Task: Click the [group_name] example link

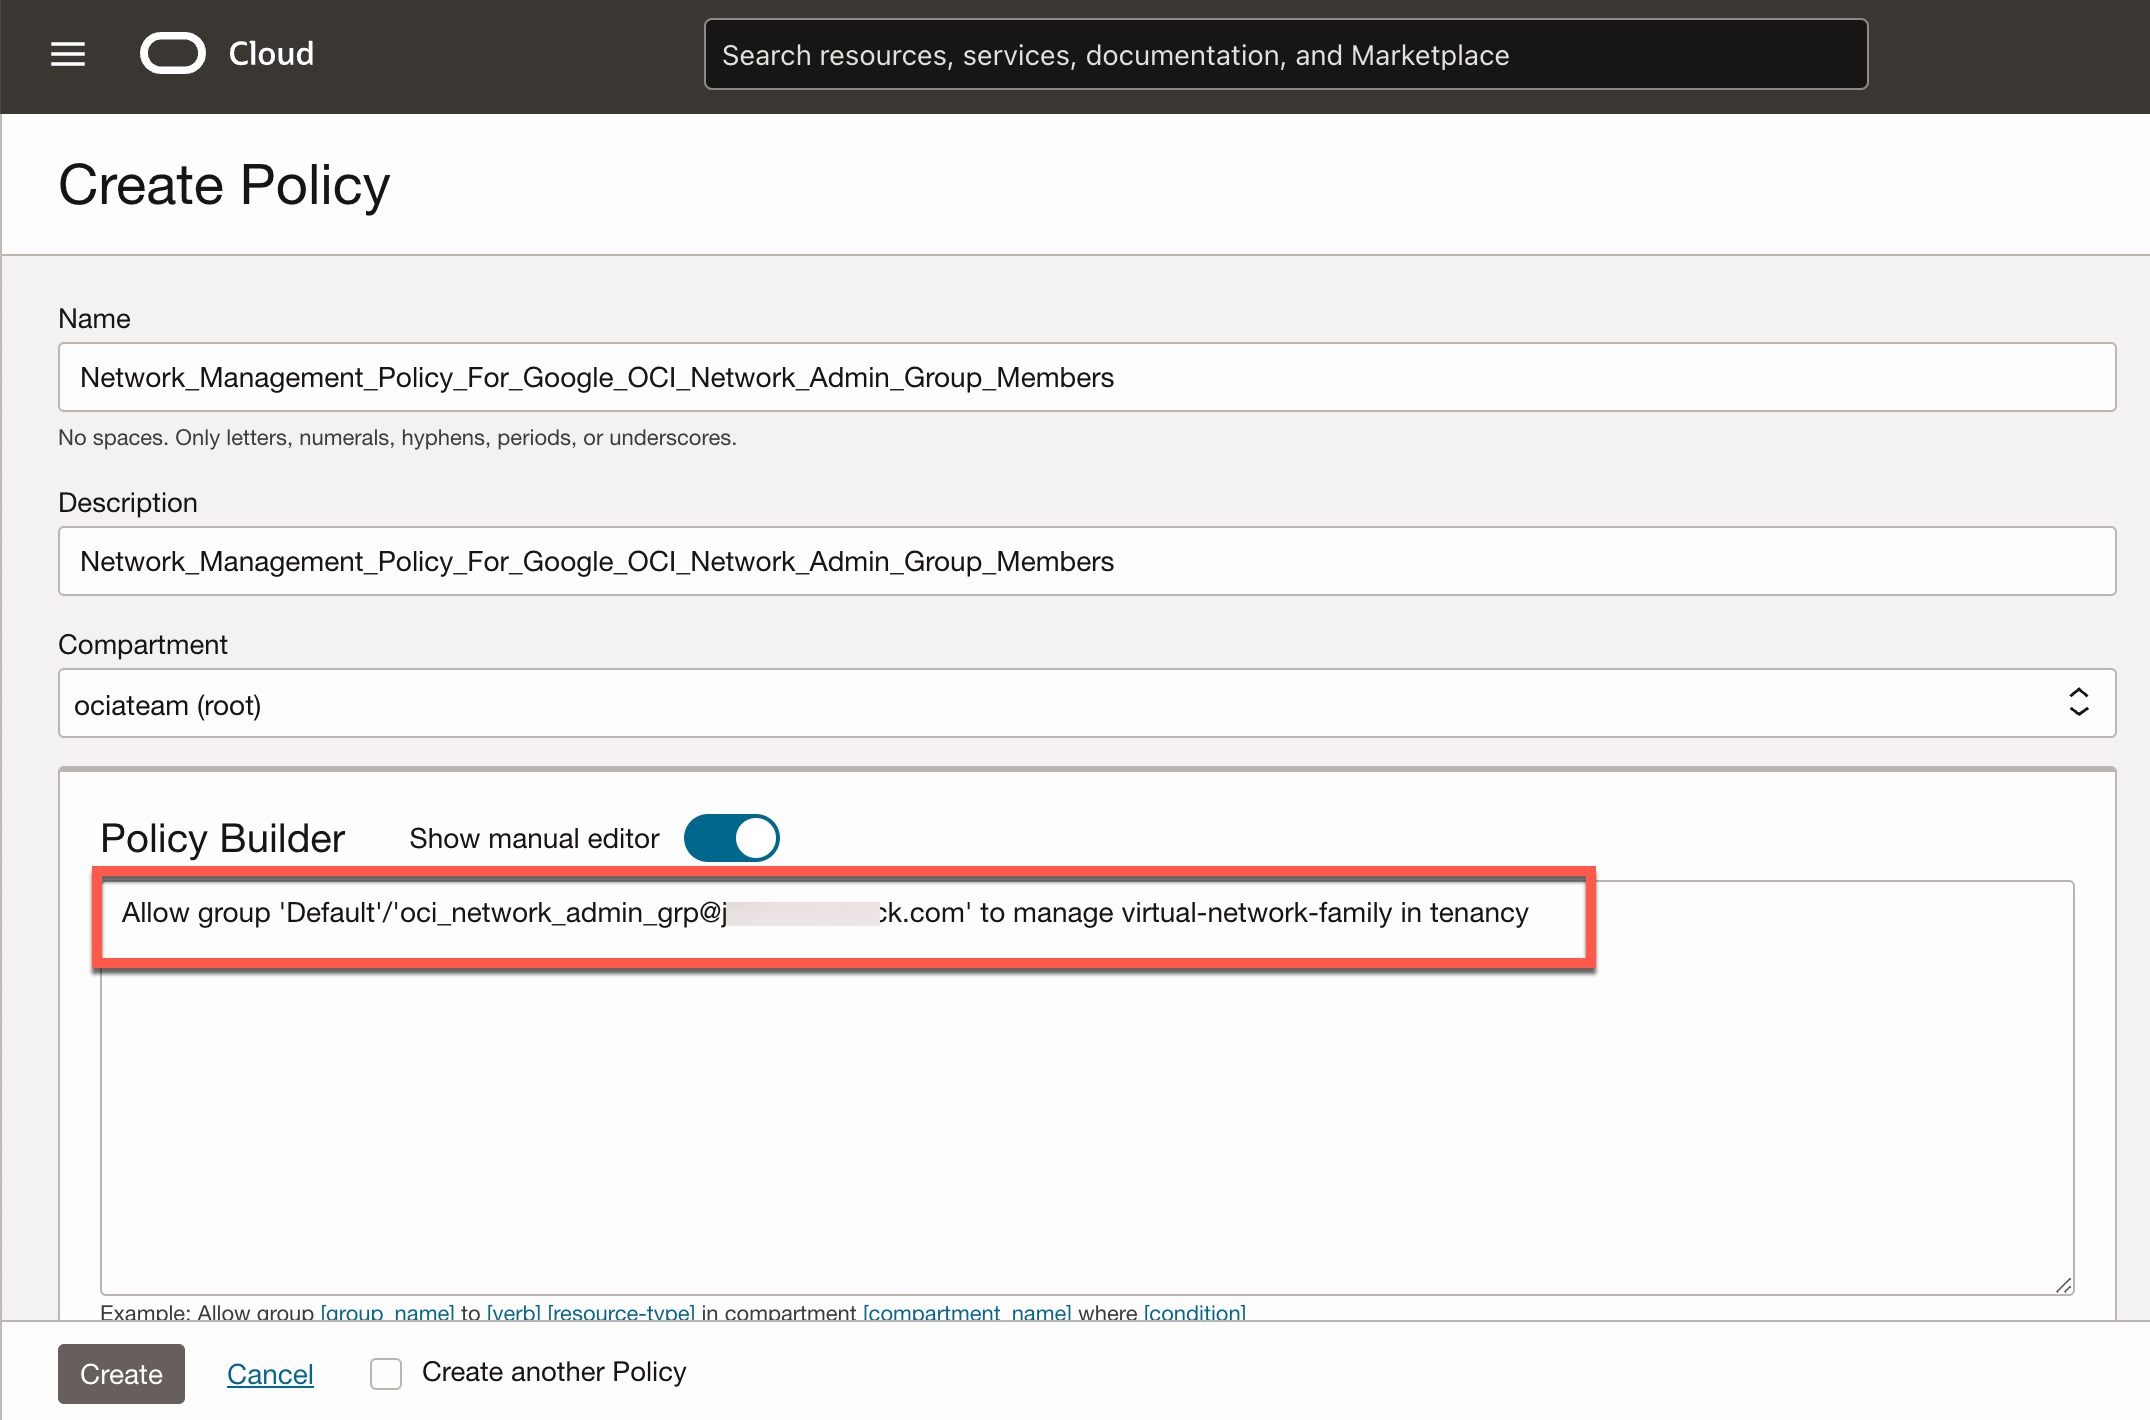Action: click(x=387, y=1312)
